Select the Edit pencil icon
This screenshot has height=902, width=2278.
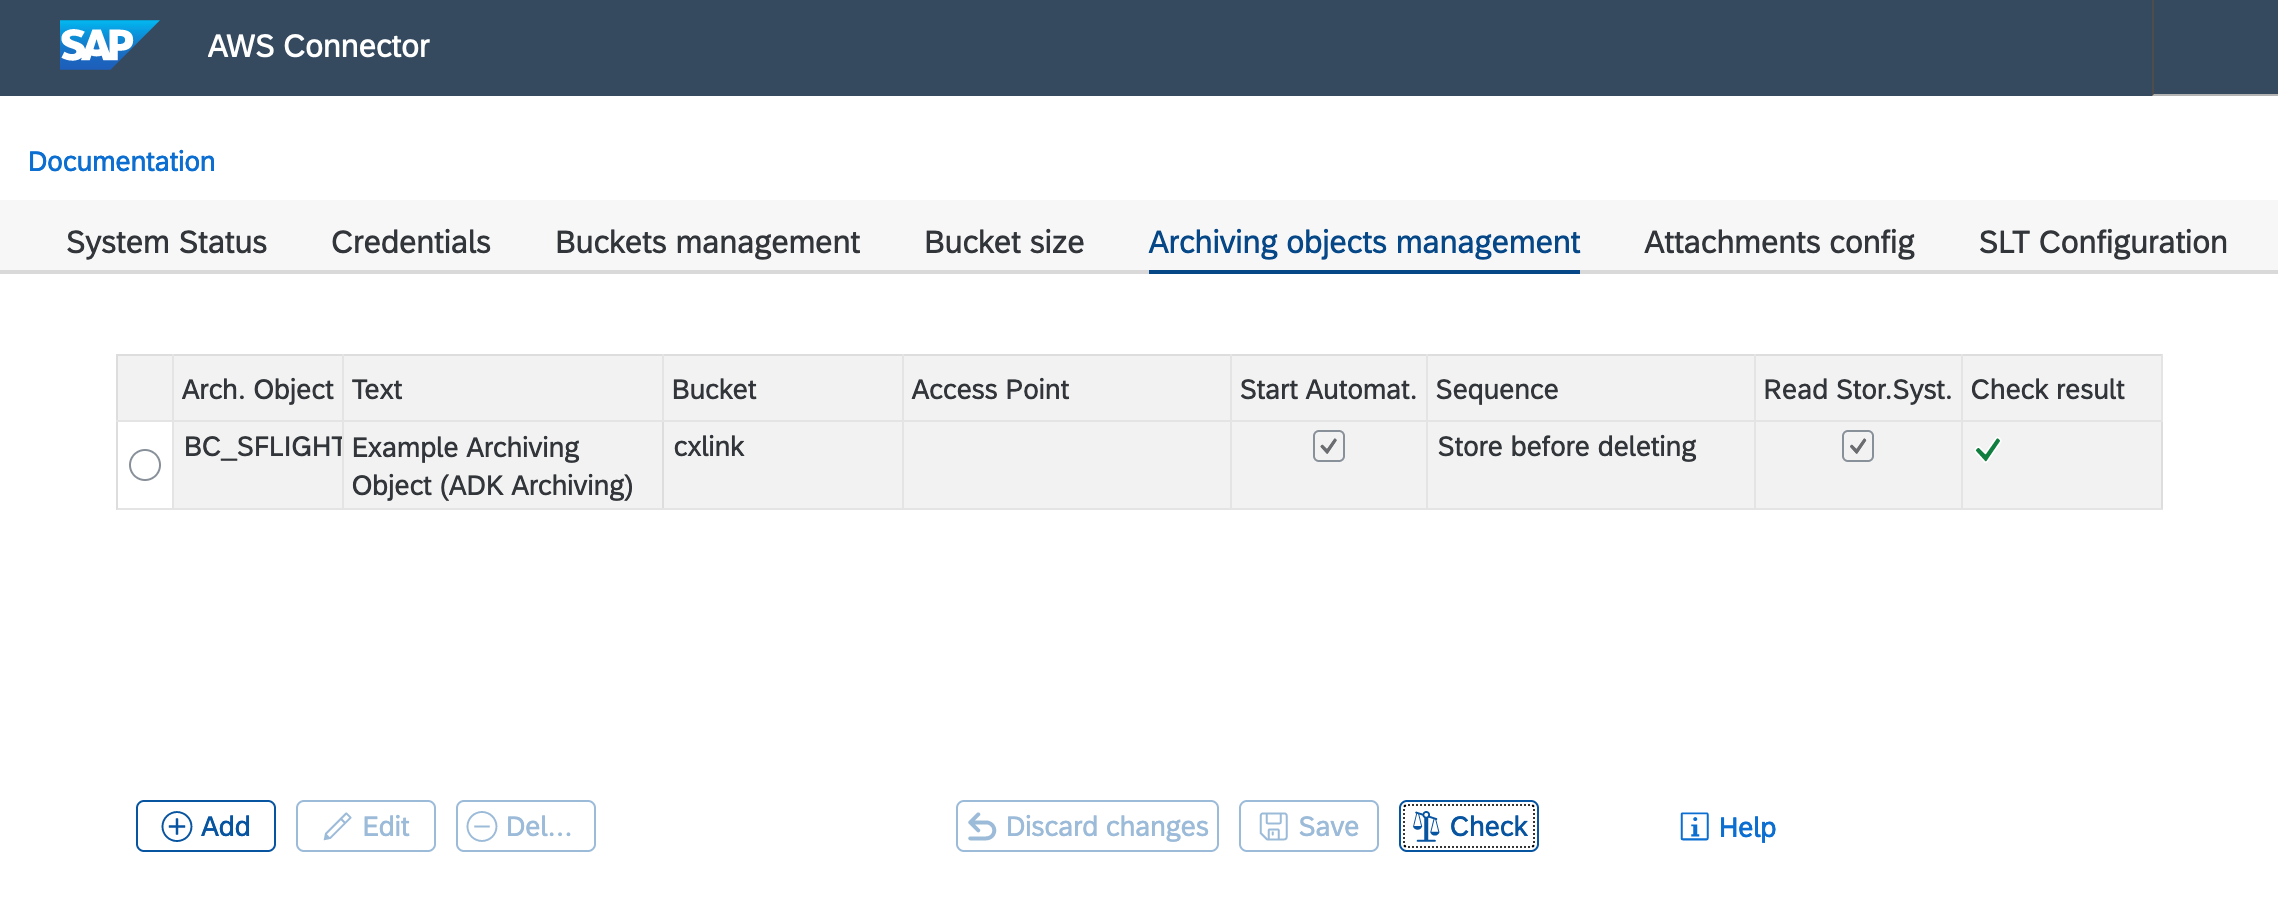click(337, 826)
